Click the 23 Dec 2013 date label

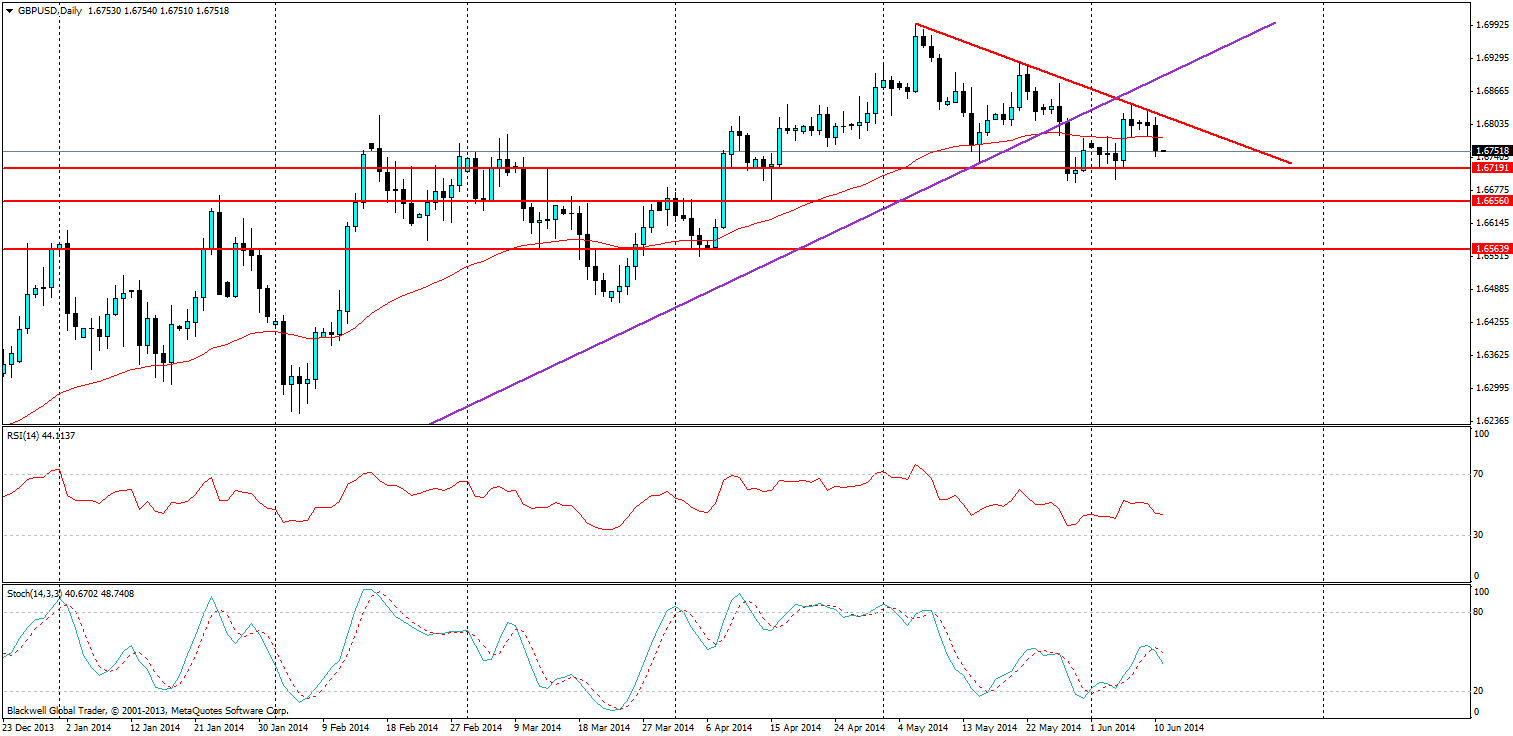coord(27,728)
